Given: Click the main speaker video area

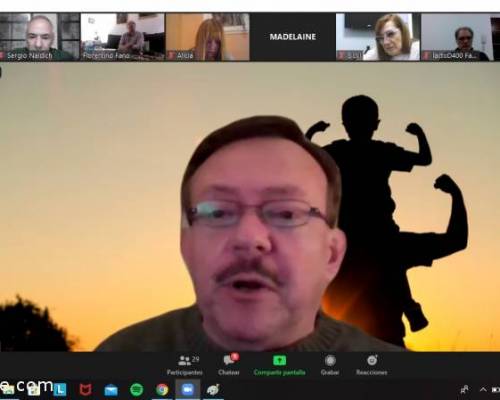Looking at the screenshot, I should (250, 207).
